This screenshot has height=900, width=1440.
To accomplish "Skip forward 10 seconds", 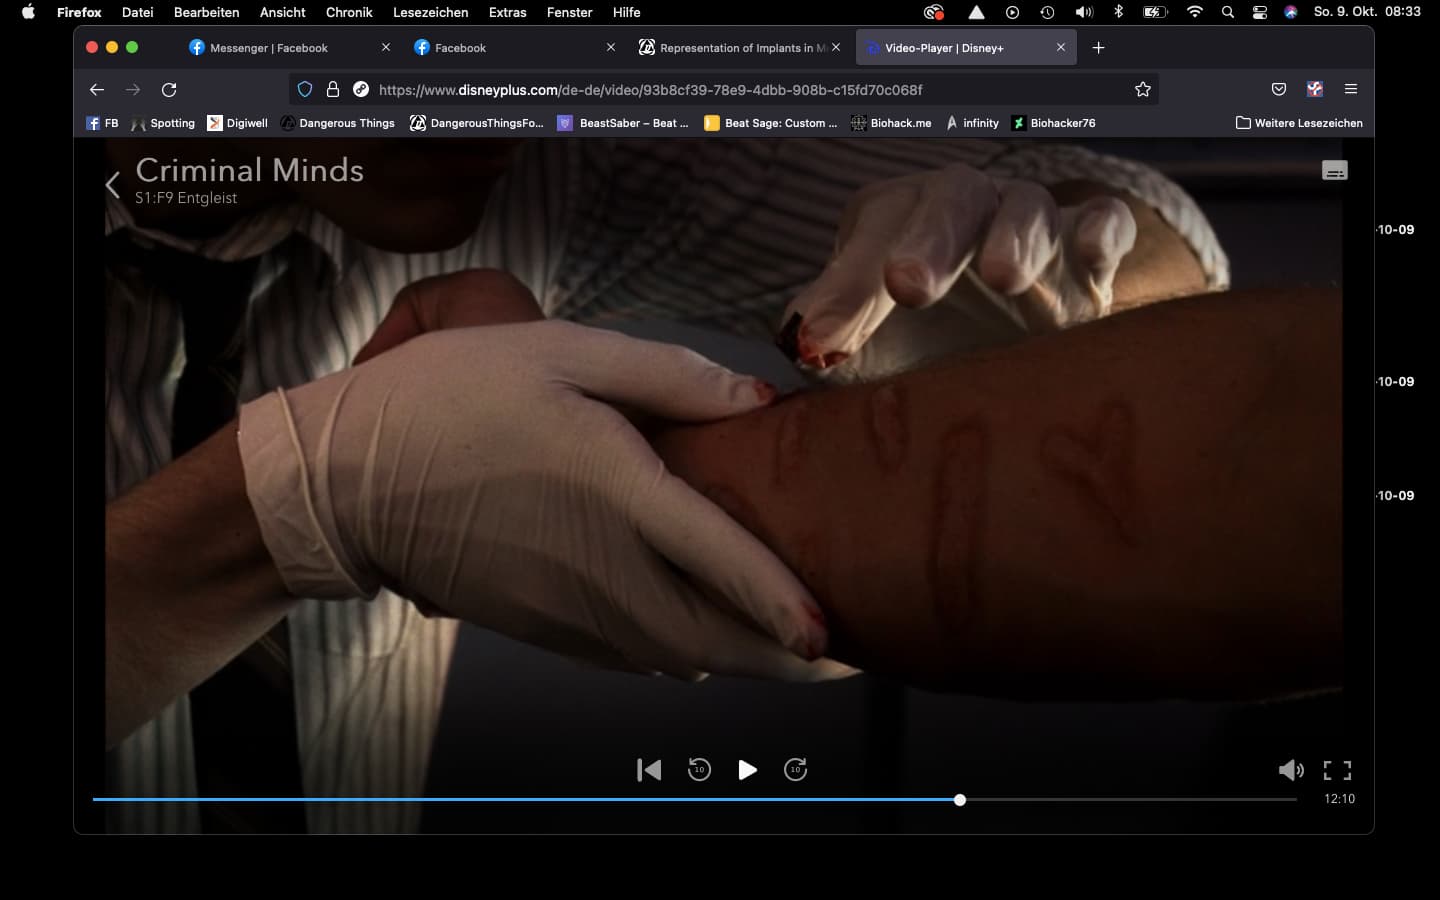I will click(x=795, y=770).
